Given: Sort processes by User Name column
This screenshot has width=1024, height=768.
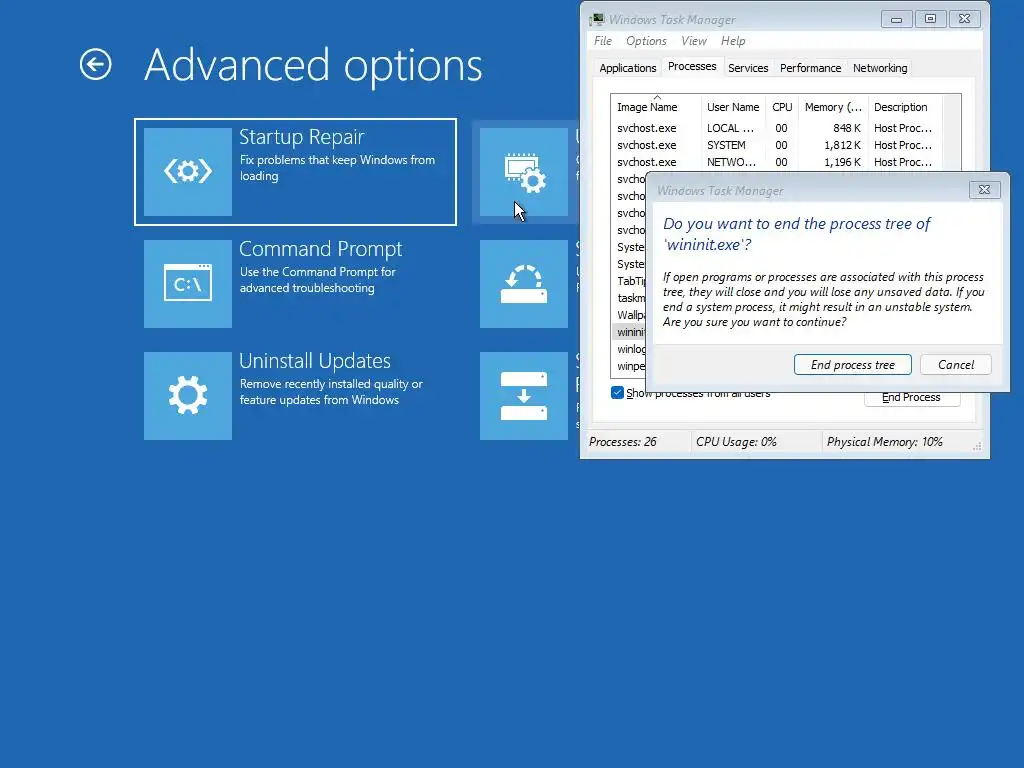Looking at the screenshot, I should coord(734,107).
